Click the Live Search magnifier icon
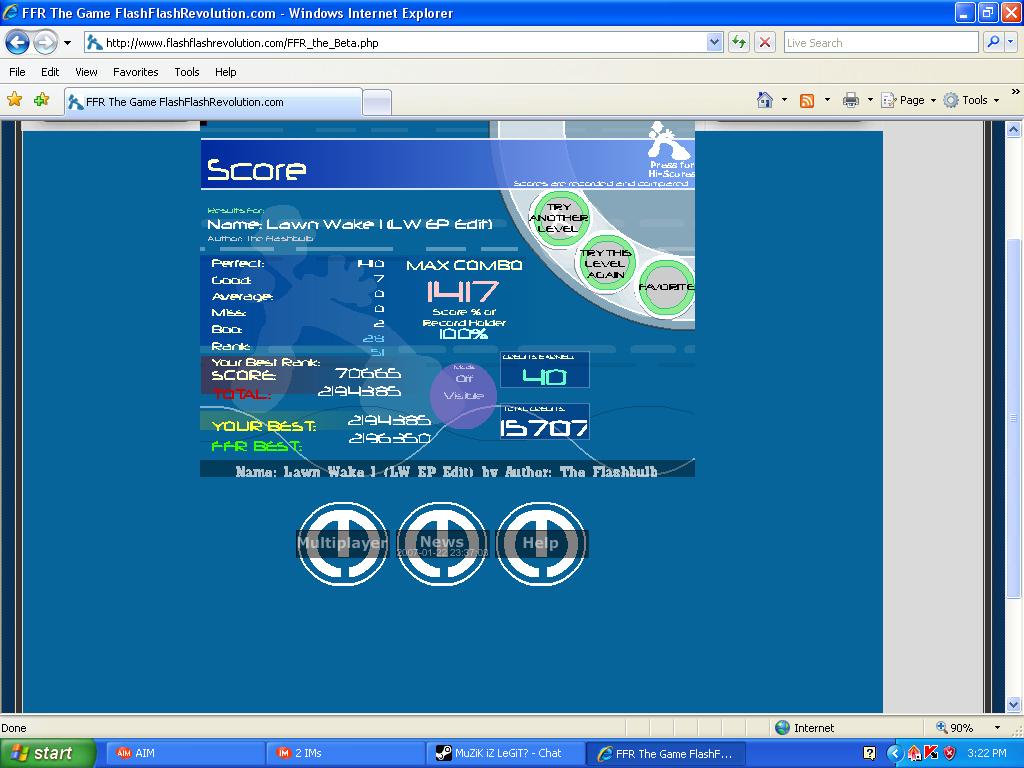The width and height of the screenshot is (1024, 768). pyautogui.click(x=993, y=42)
